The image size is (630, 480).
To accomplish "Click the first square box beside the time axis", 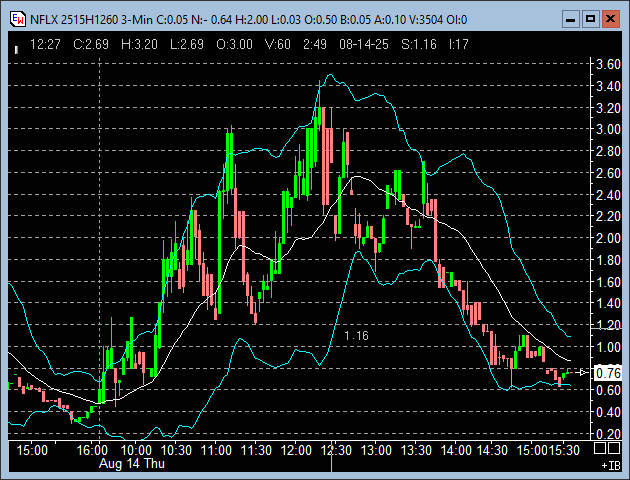I will [x=600, y=448].
